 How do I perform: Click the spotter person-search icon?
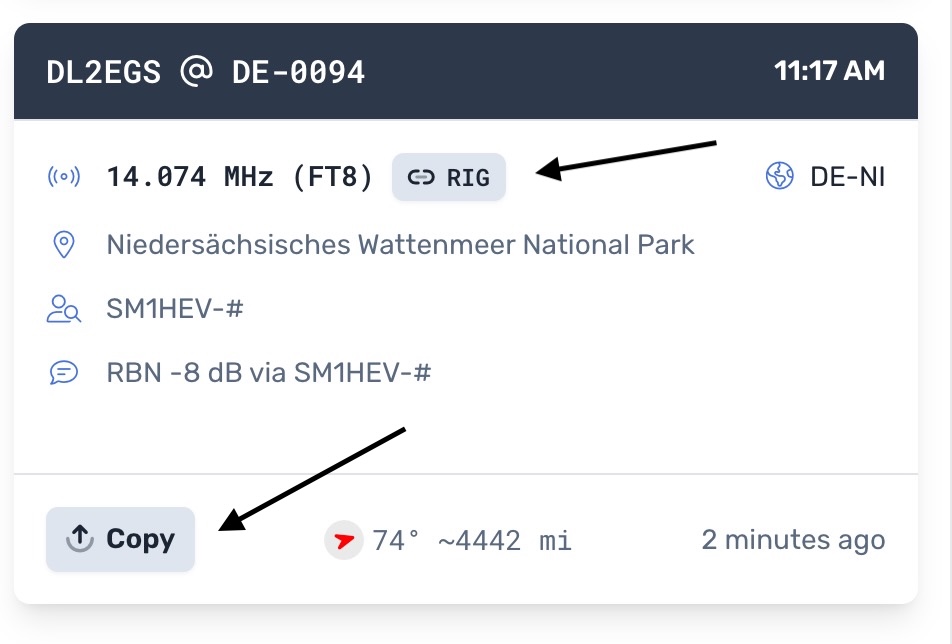tap(64, 309)
